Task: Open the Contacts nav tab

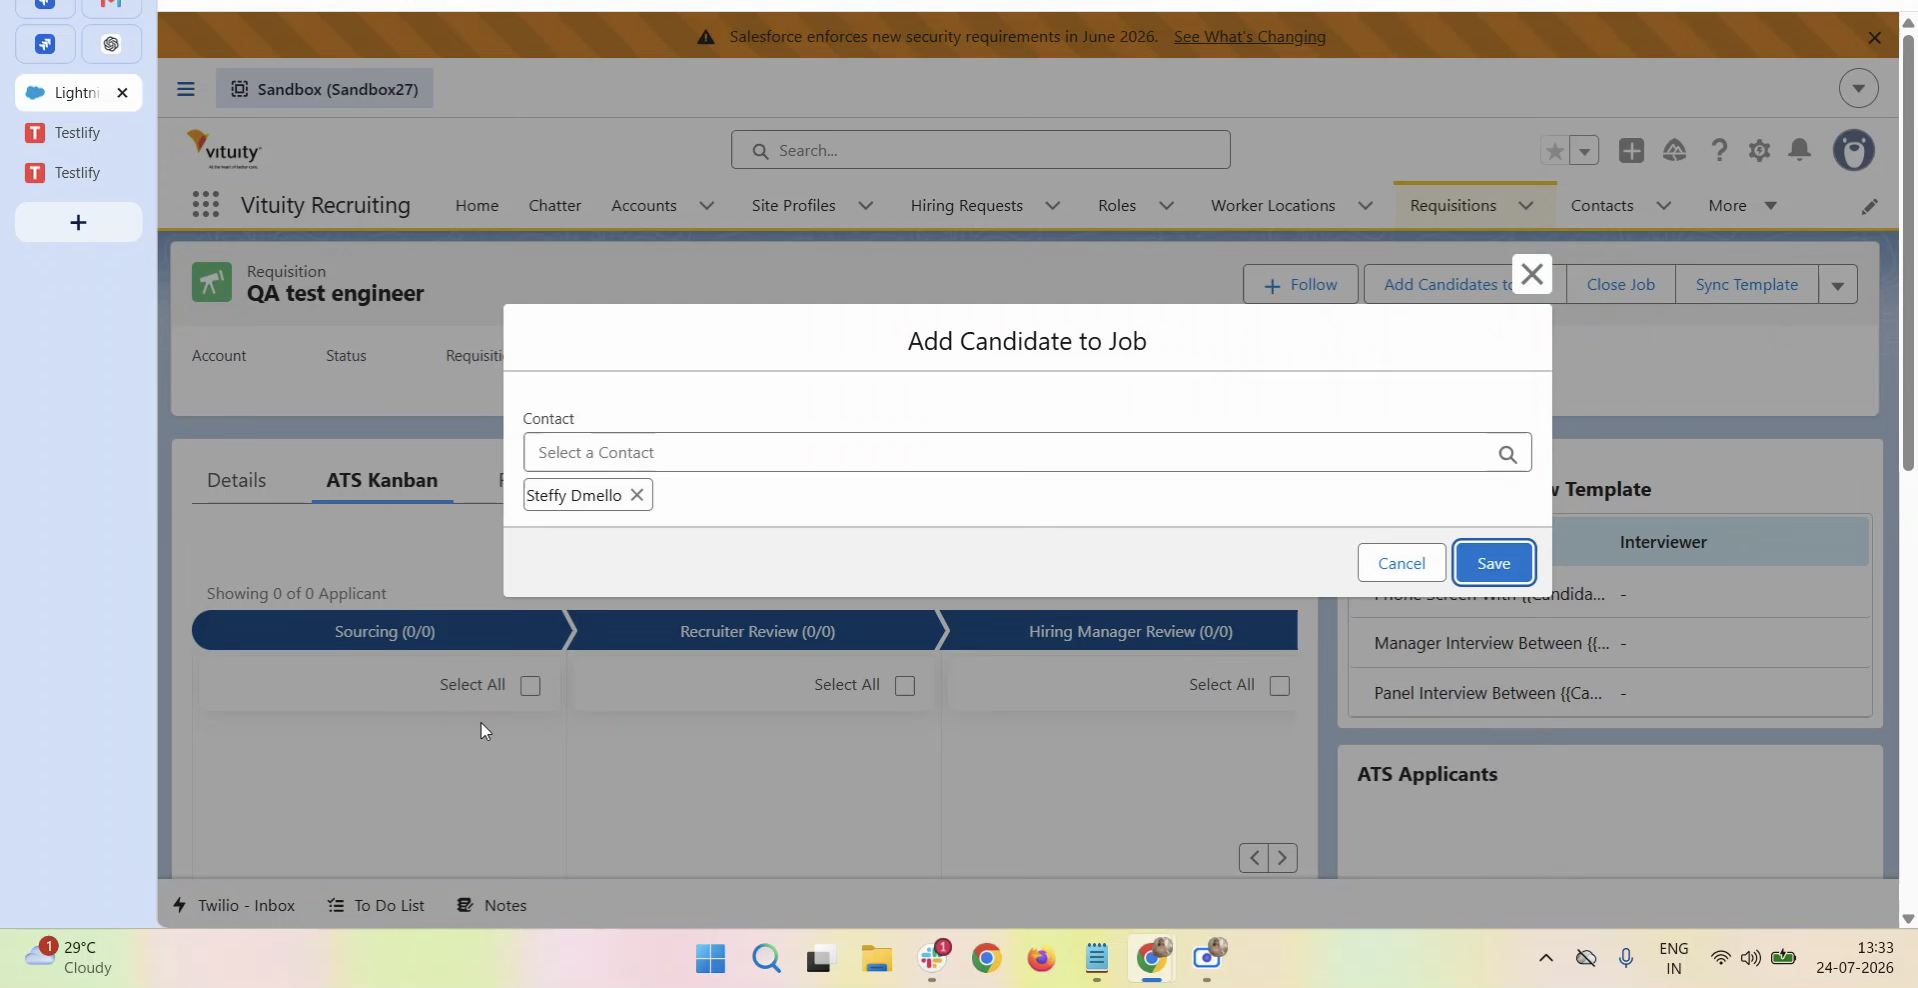Action: pyautogui.click(x=1602, y=206)
